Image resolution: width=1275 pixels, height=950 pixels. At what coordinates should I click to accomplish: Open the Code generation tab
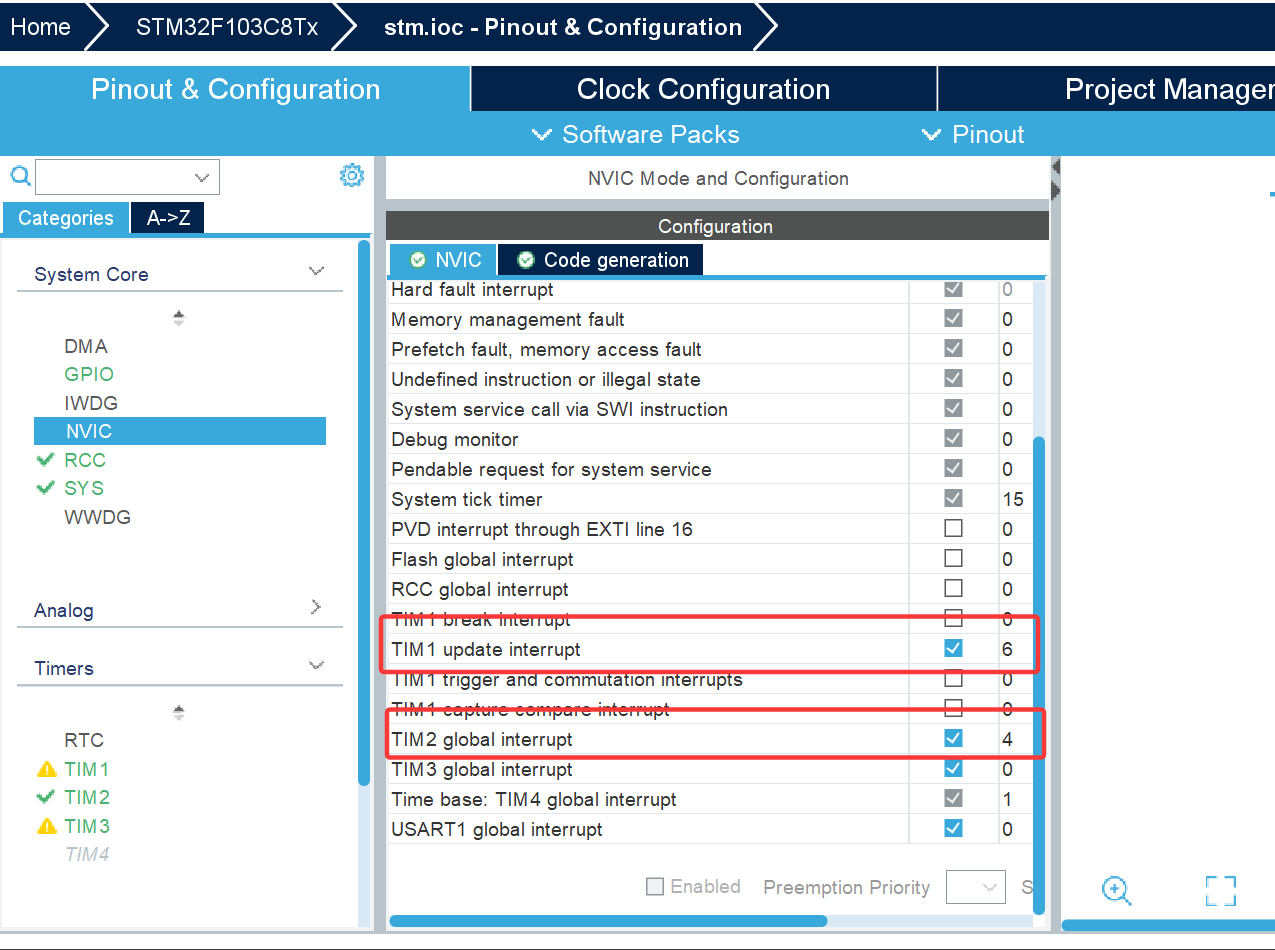[602, 260]
